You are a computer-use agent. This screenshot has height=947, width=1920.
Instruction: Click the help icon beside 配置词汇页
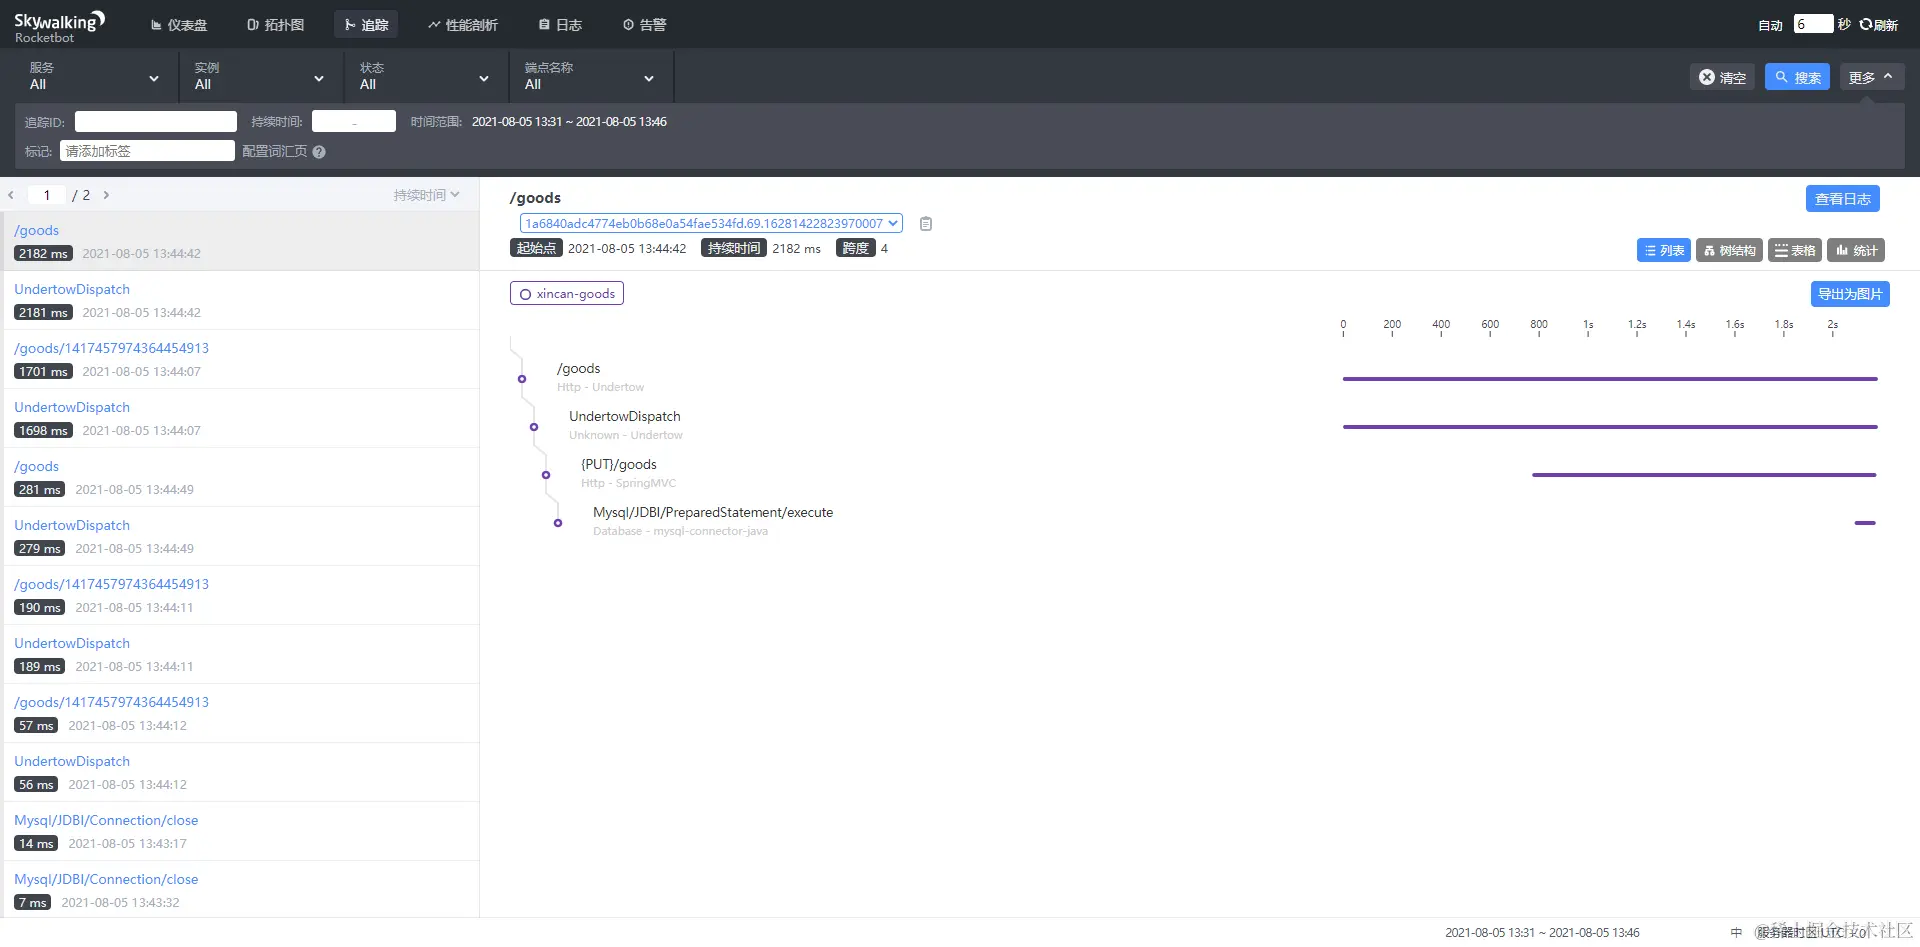click(319, 152)
